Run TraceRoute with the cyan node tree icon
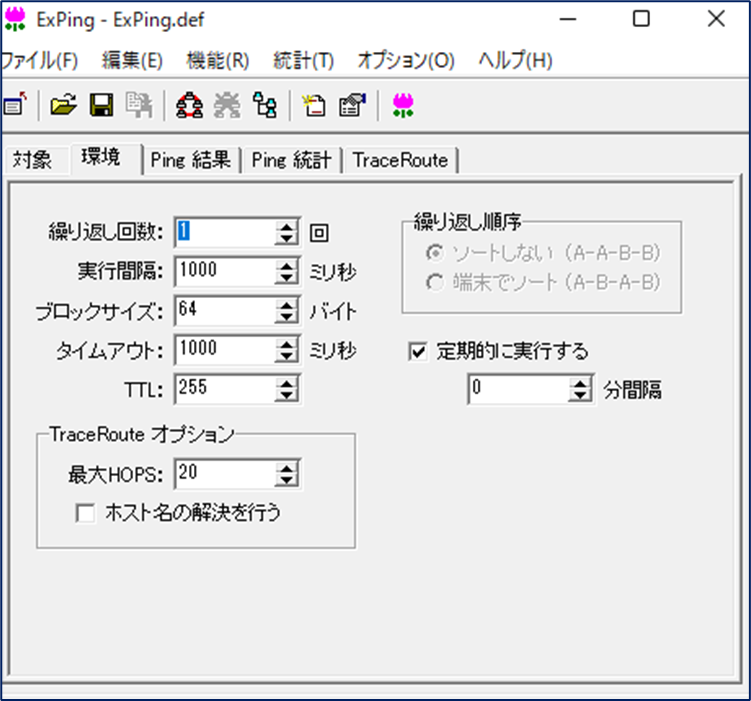 coord(264,104)
